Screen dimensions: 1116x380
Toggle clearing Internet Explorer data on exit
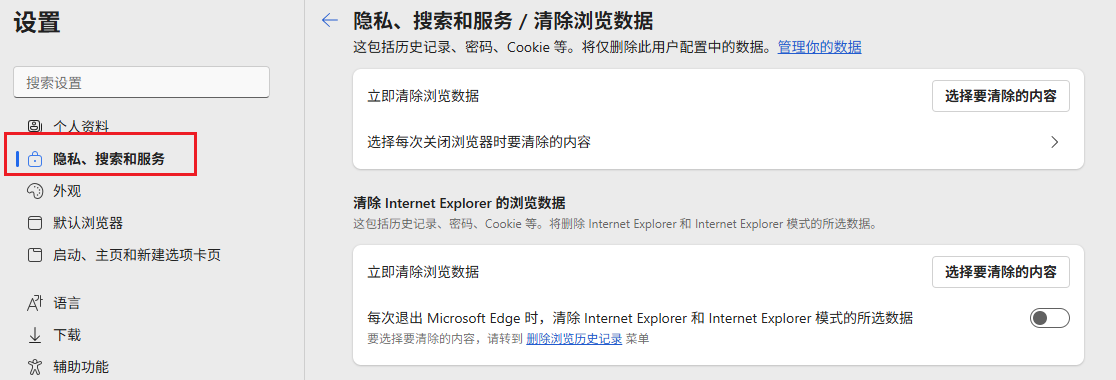click(x=1050, y=318)
